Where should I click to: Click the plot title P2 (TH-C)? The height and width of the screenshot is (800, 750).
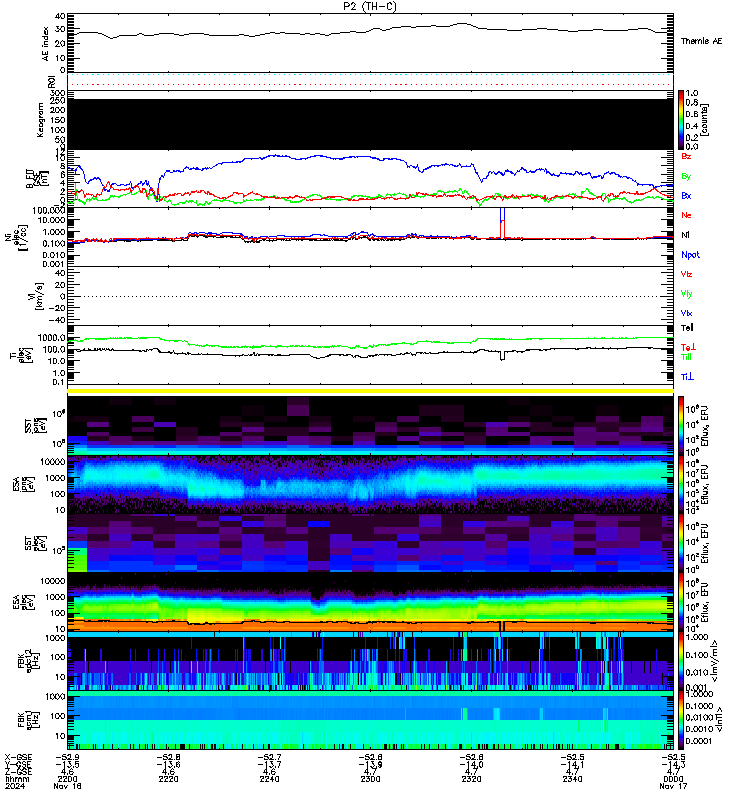[x=369, y=6]
